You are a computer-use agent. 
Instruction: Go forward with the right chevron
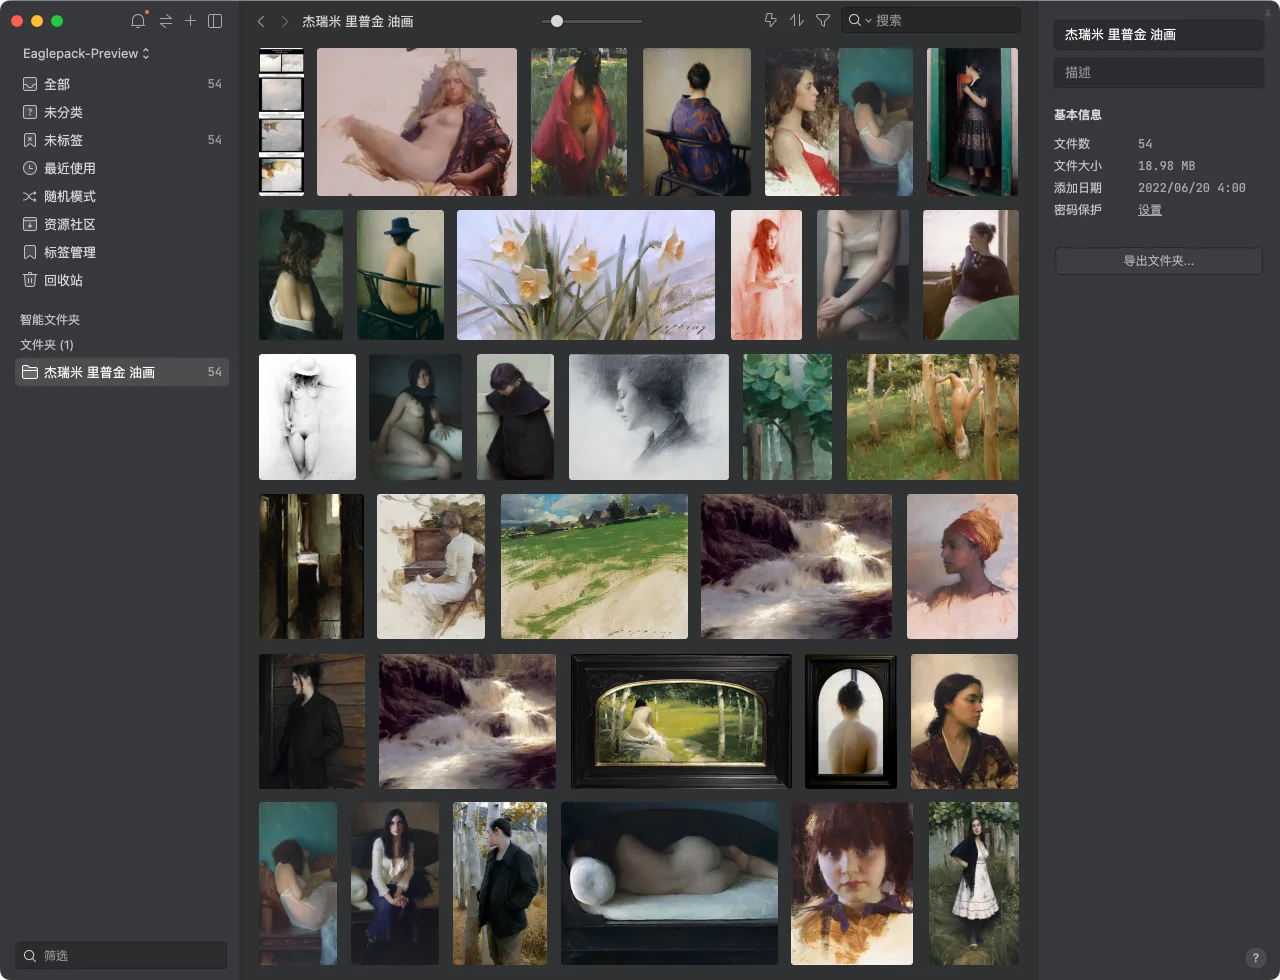click(x=285, y=21)
